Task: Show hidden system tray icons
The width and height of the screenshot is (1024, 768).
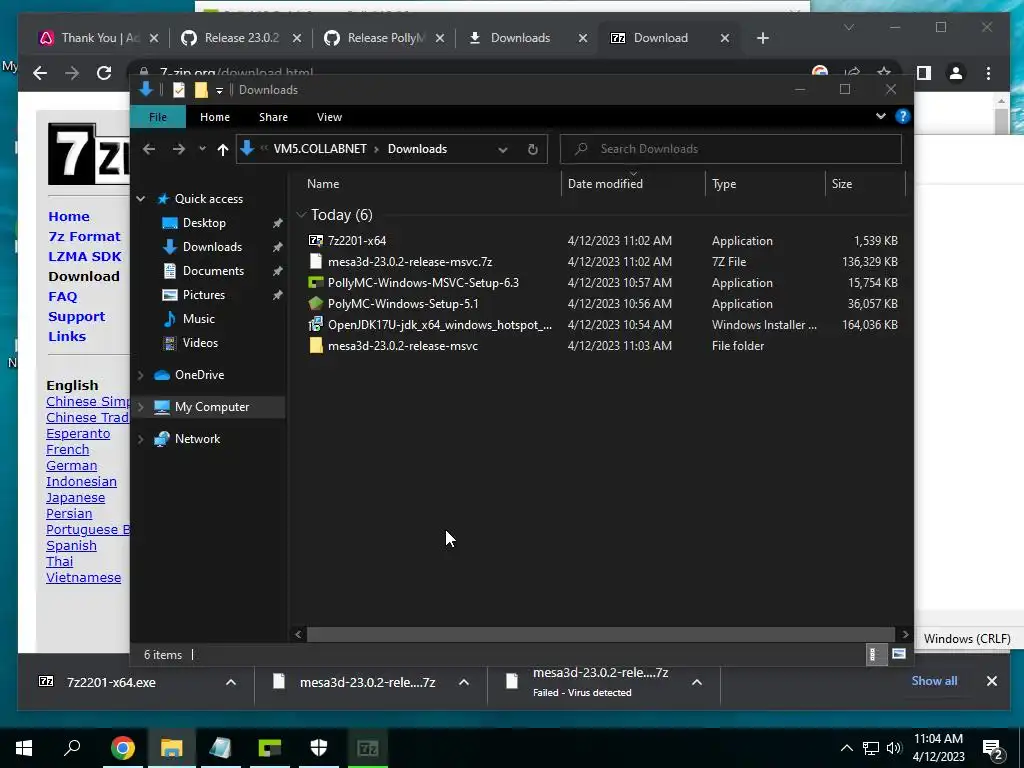Action: 846,748
